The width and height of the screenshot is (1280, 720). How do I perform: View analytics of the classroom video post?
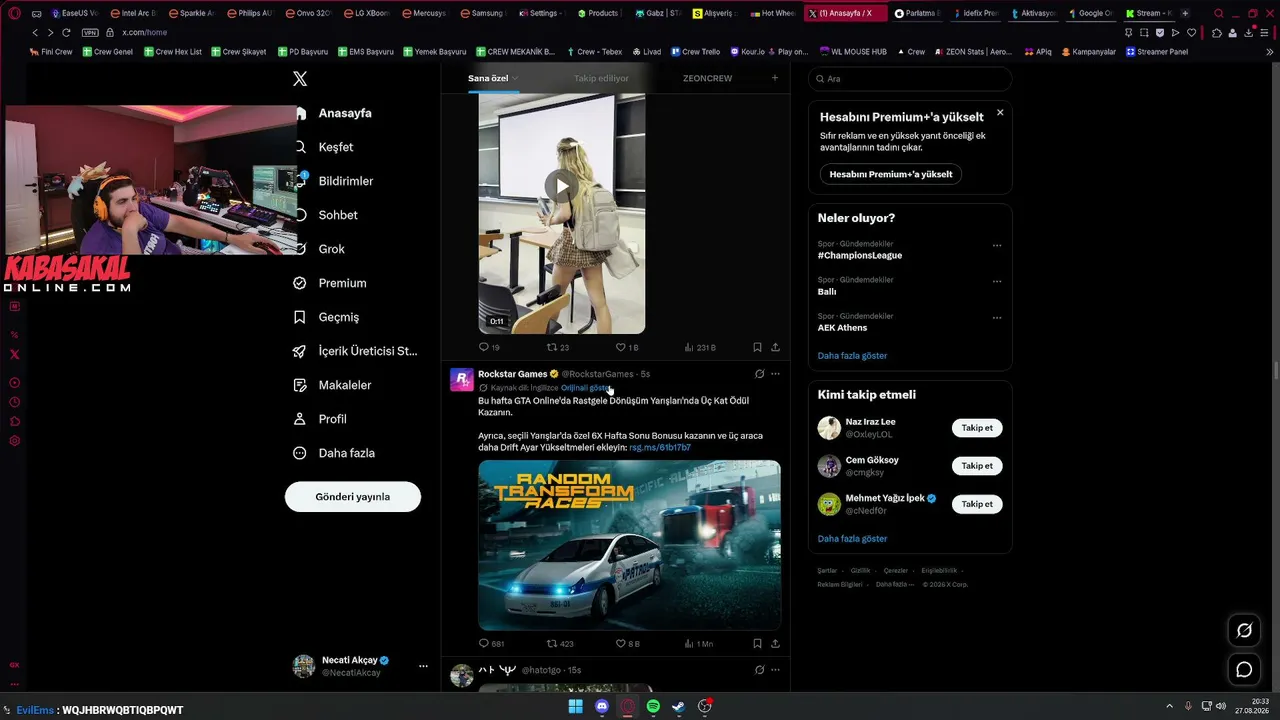[x=700, y=347]
